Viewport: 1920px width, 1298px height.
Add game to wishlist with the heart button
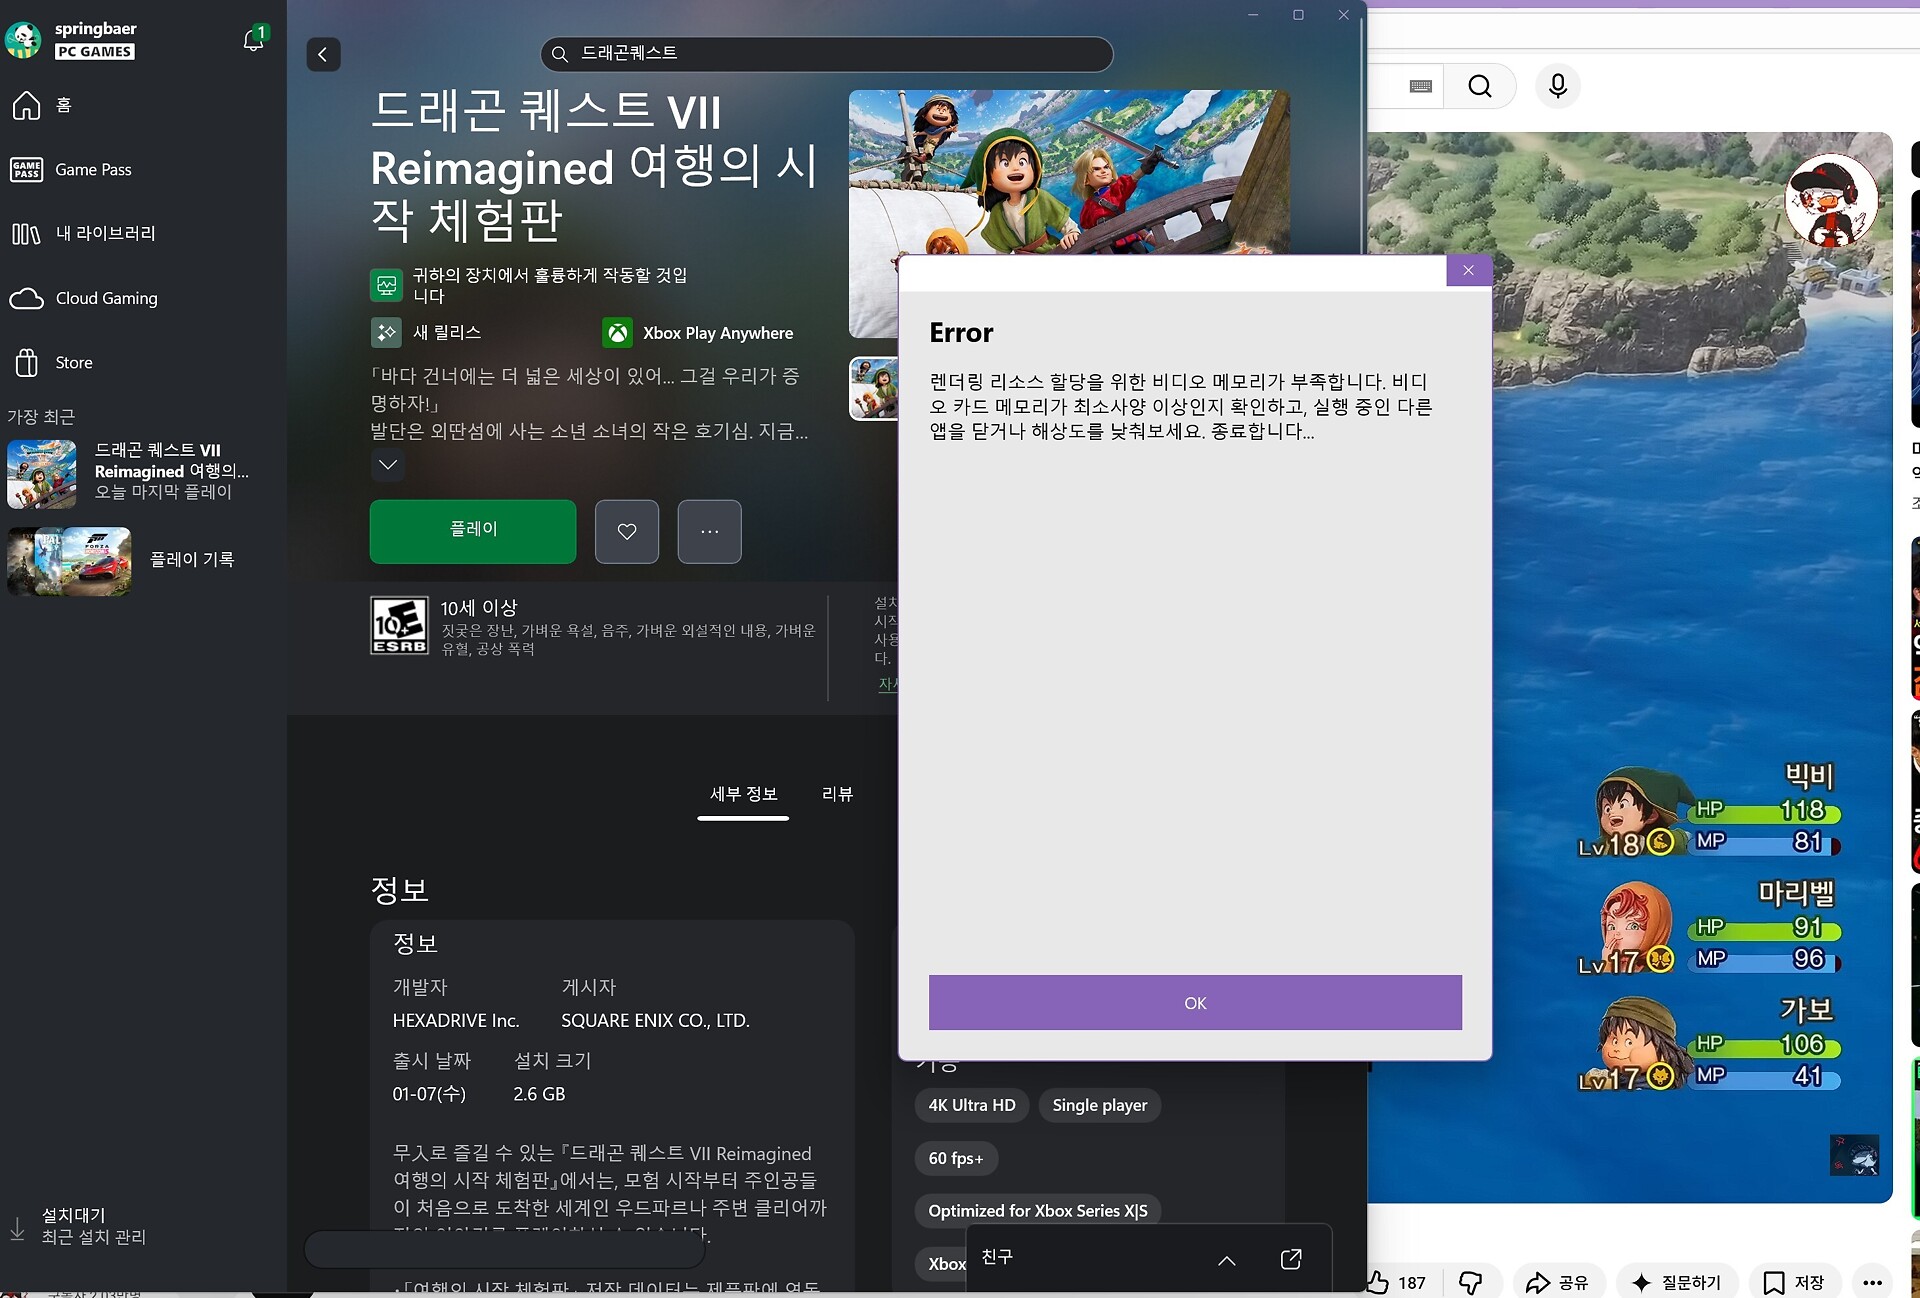pyautogui.click(x=627, y=531)
